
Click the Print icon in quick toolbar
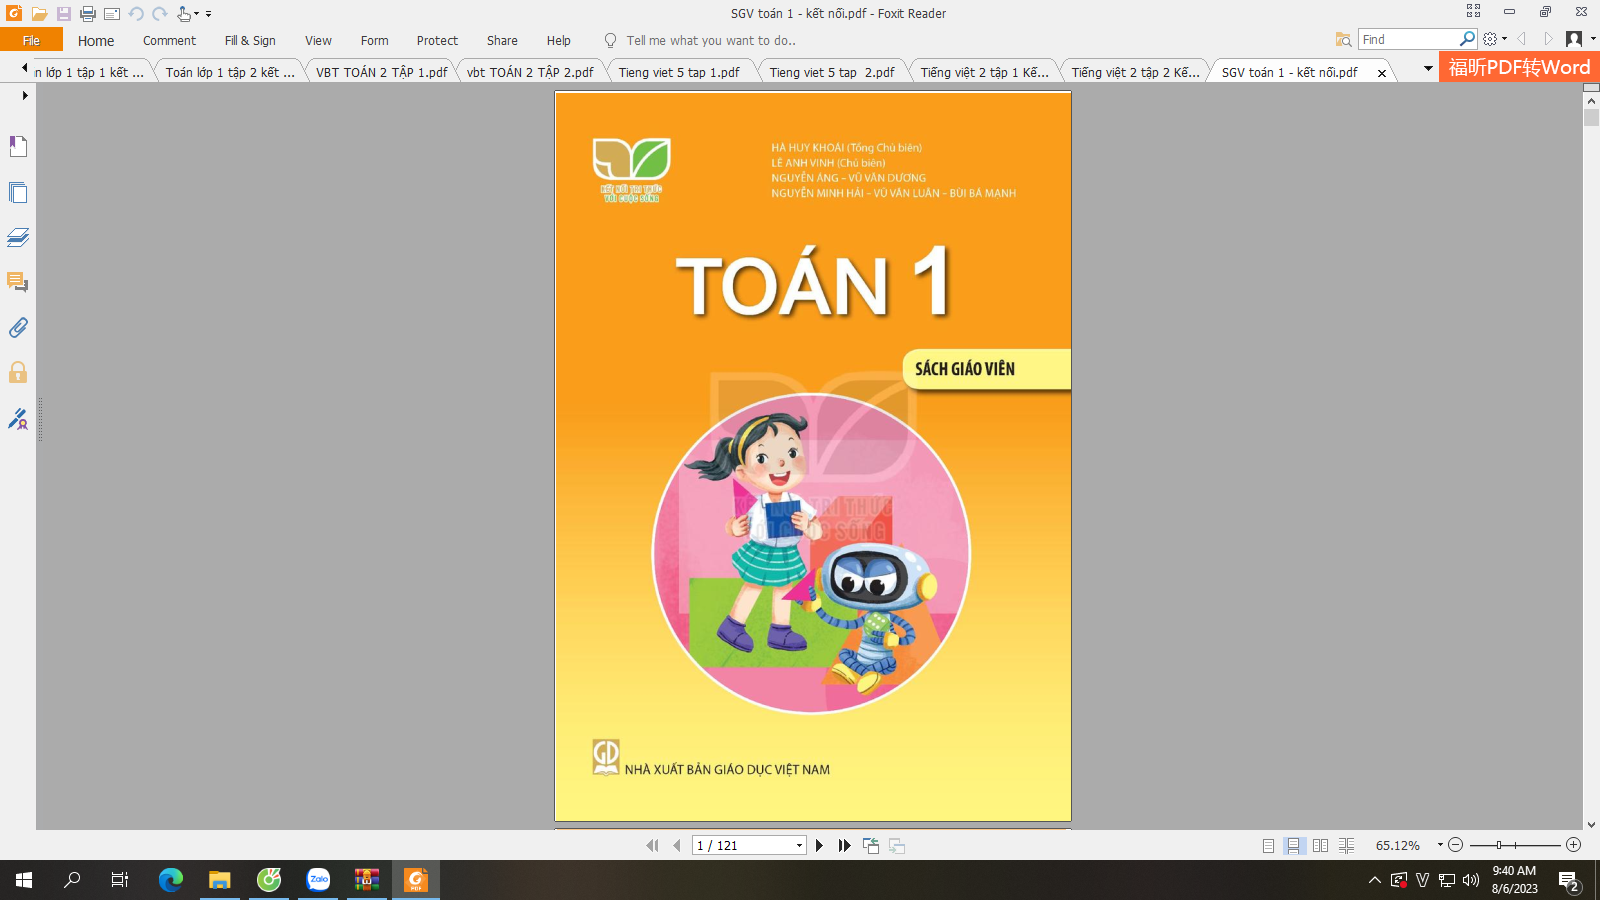[x=88, y=14]
